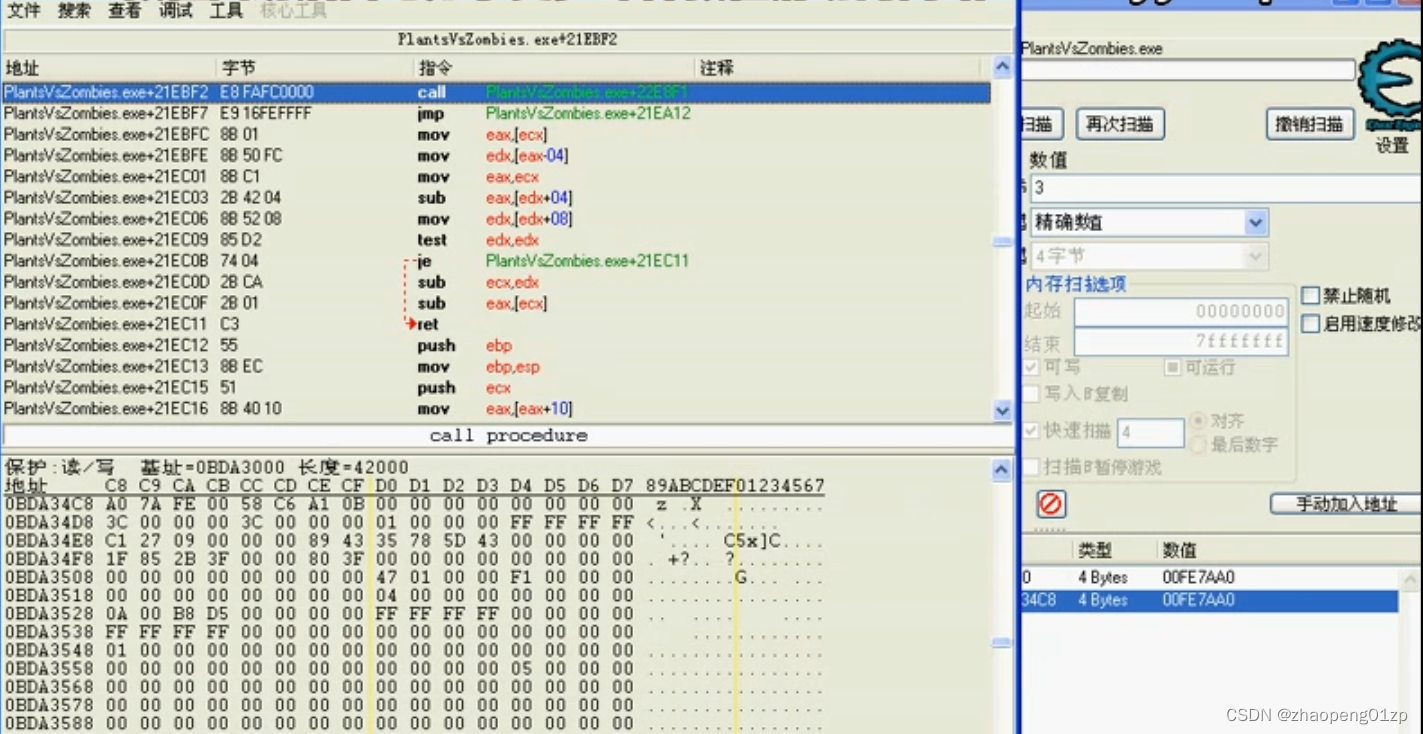Select the mov ebp,esp row
Viewport: 1423px width, 734px height.
[x=496, y=366]
